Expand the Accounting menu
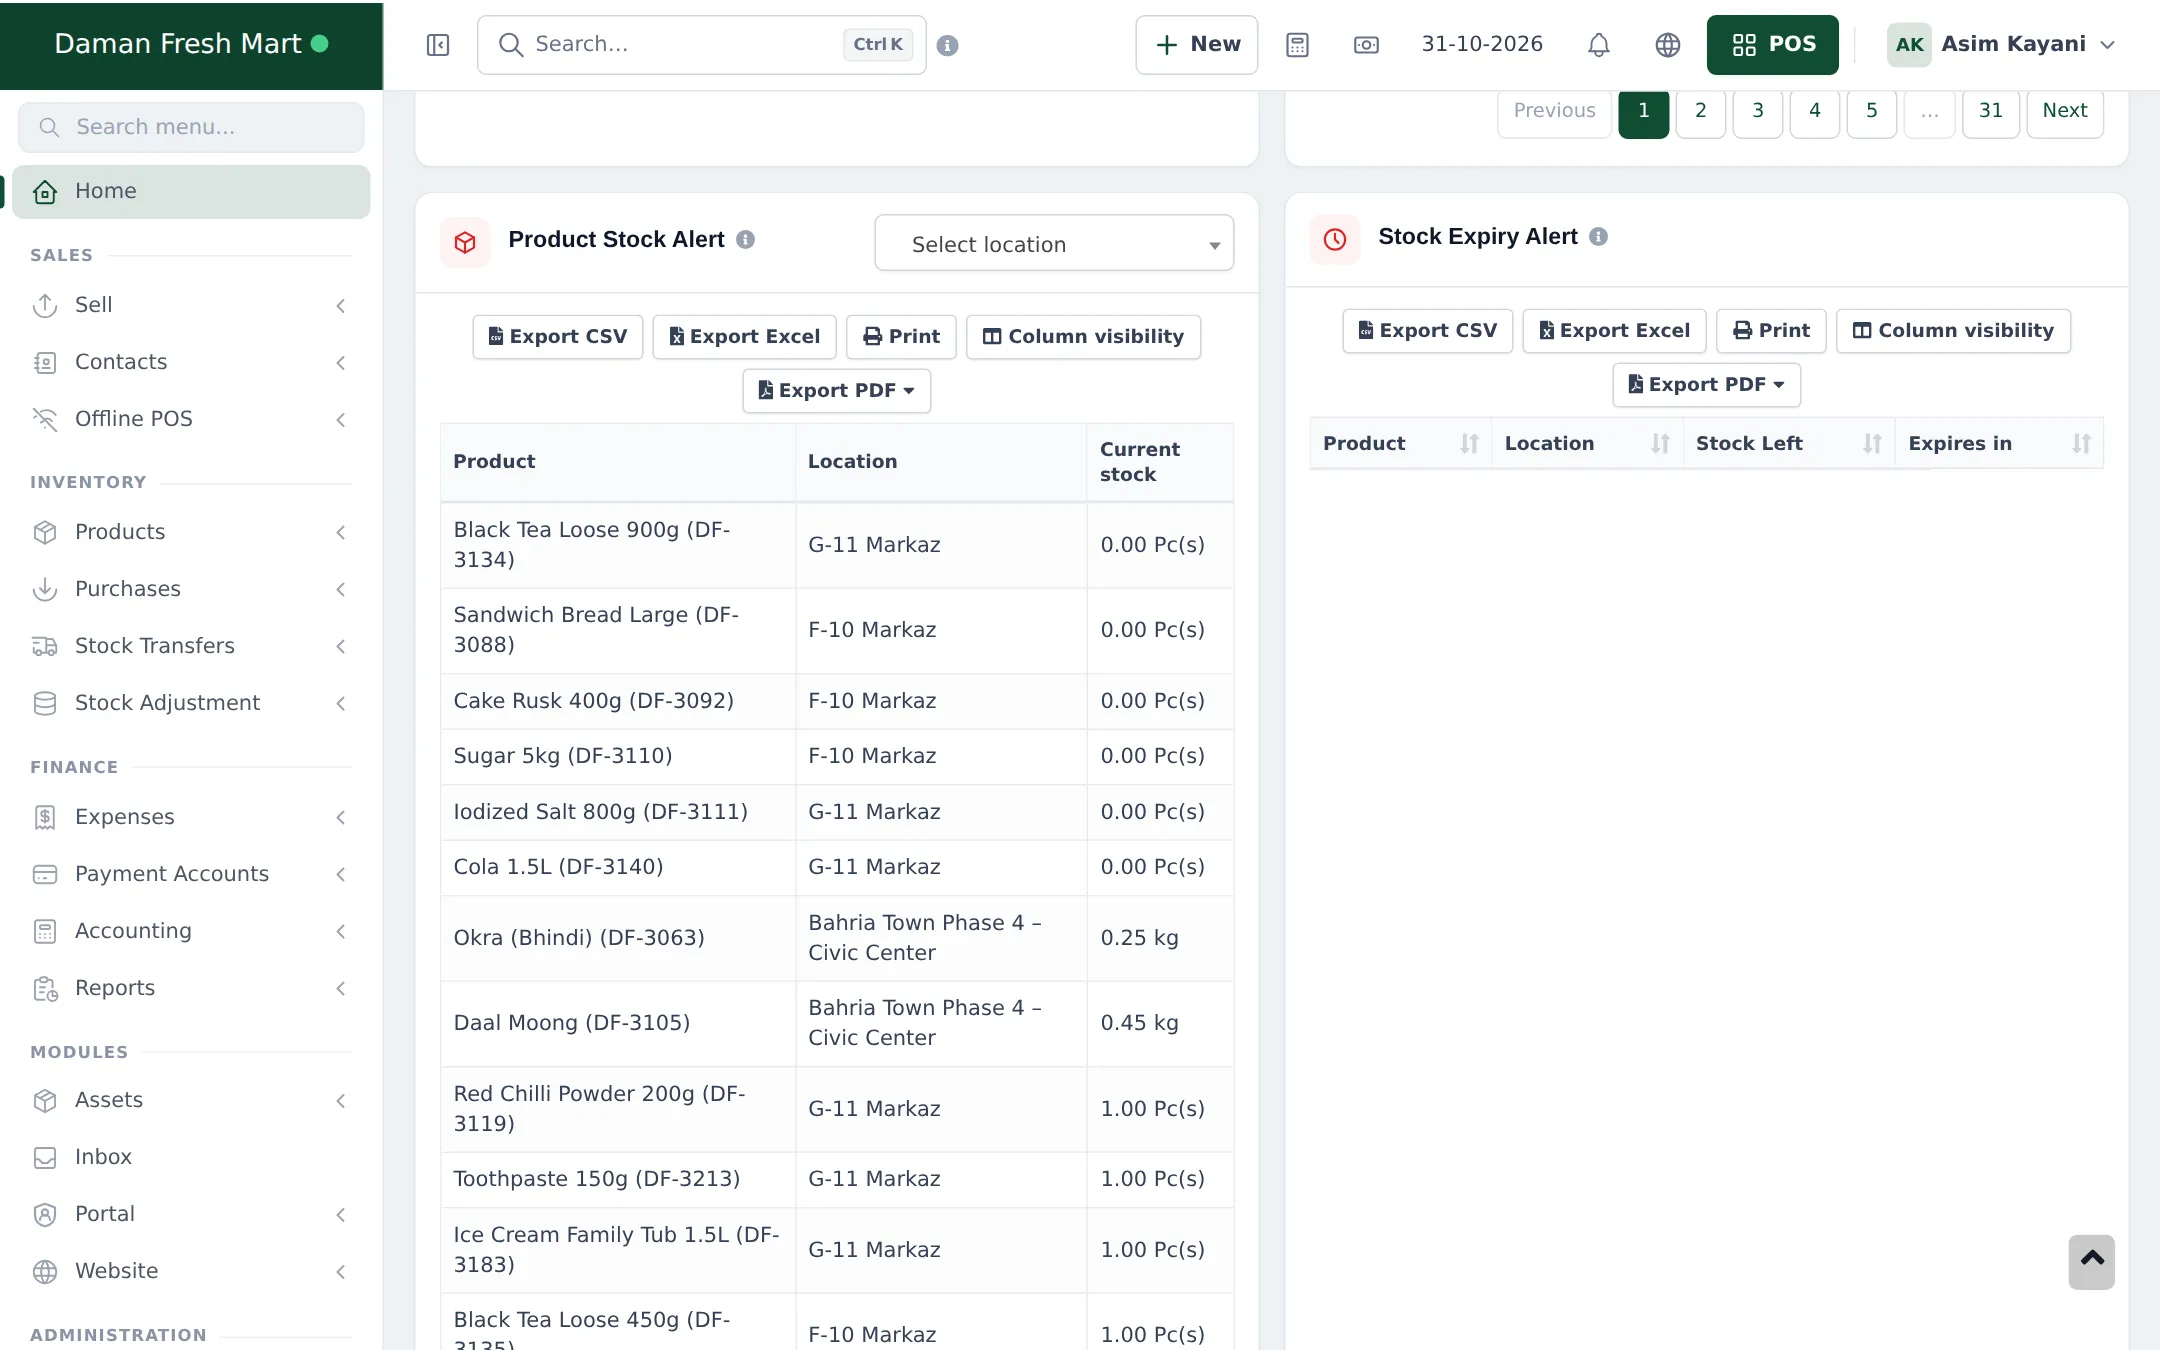Viewport: 2160px width, 1350px height. click(x=191, y=931)
